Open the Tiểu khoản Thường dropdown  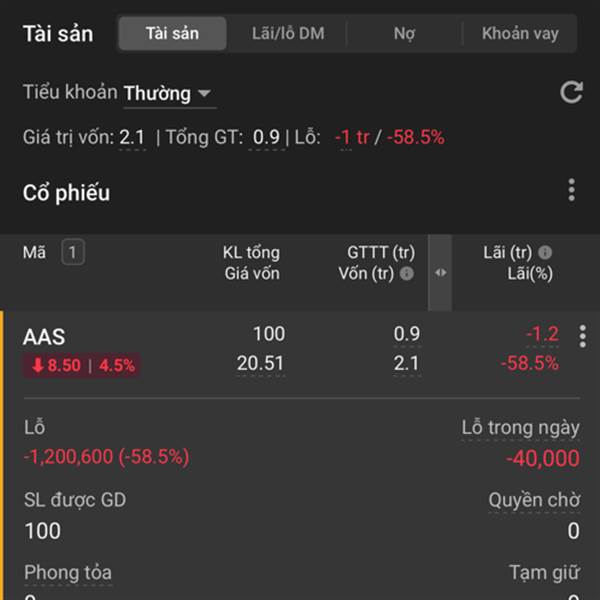(168, 94)
